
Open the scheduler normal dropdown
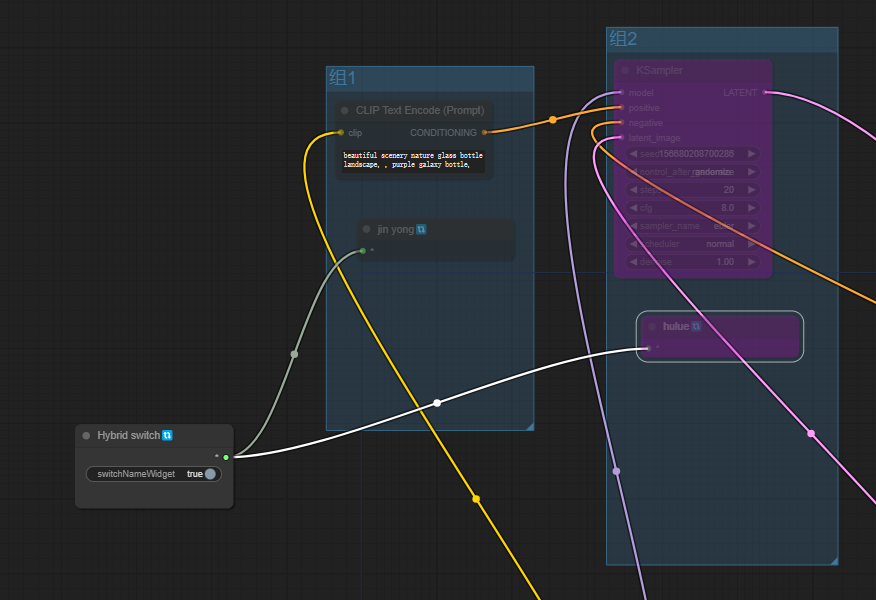(692, 244)
